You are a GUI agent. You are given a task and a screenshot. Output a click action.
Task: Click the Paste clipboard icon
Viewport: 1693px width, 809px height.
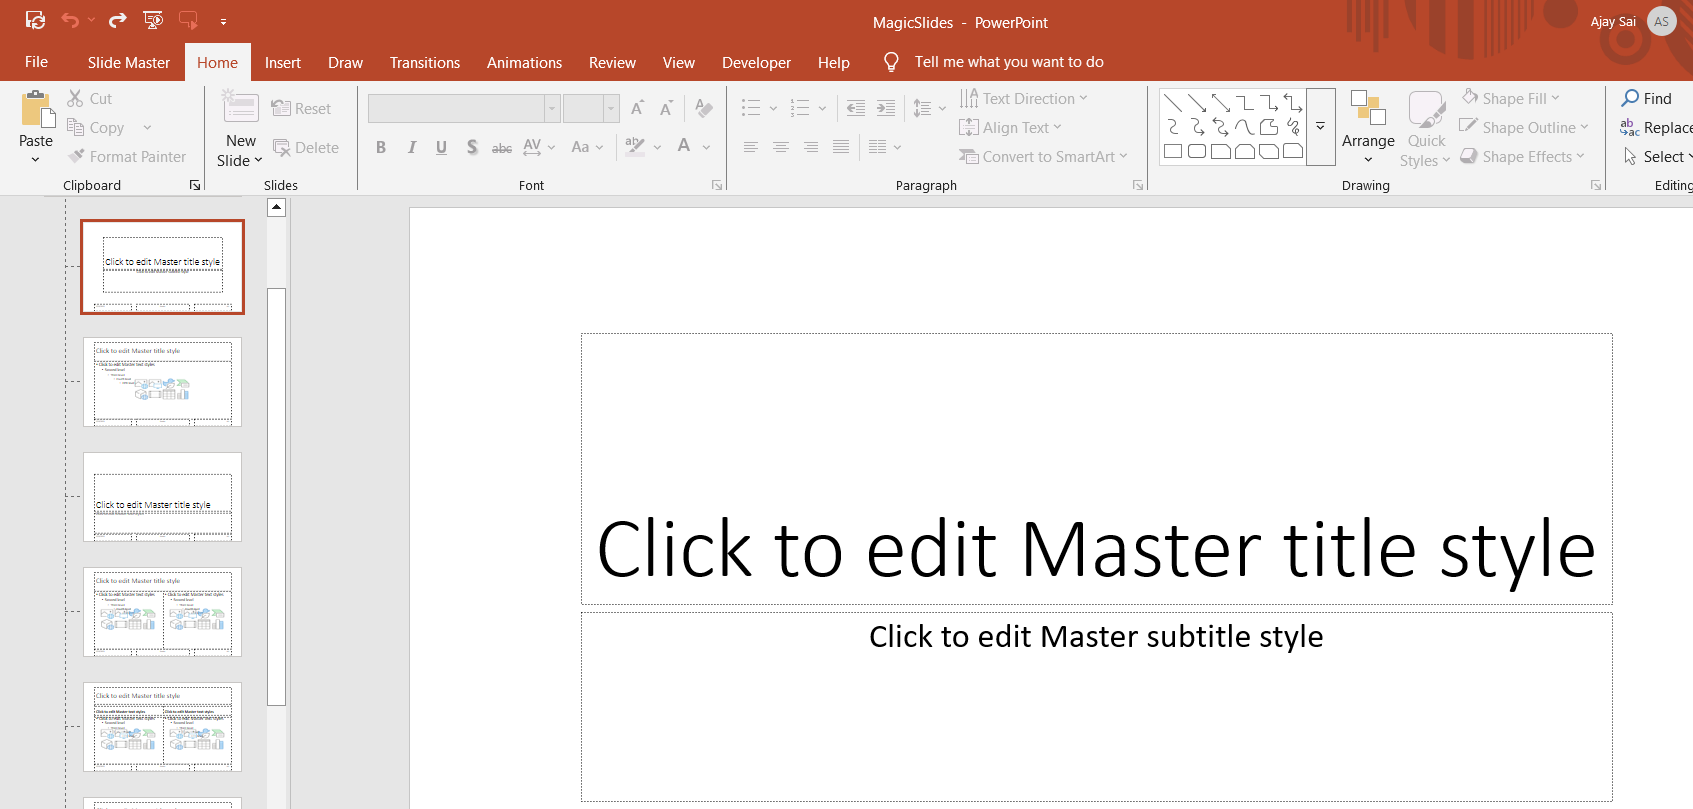[x=37, y=110]
